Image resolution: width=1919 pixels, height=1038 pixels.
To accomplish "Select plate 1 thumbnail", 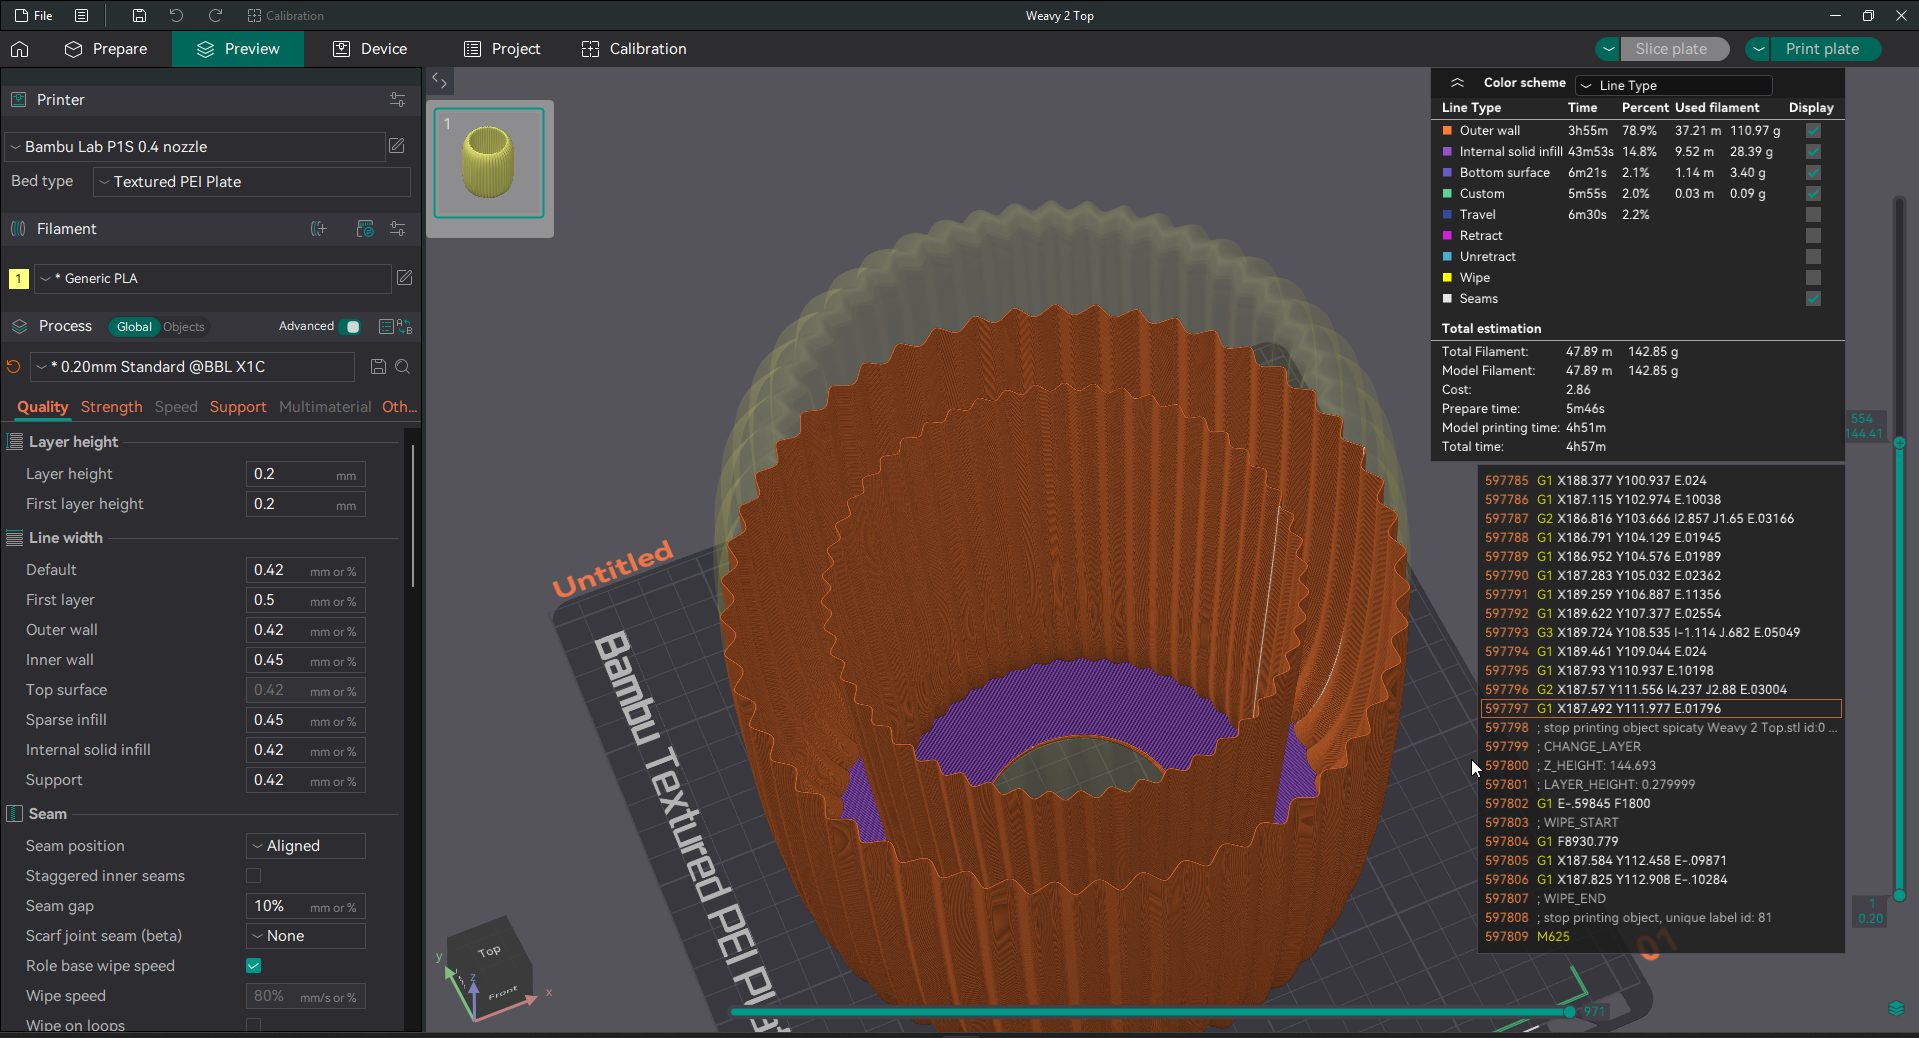I will pos(489,163).
